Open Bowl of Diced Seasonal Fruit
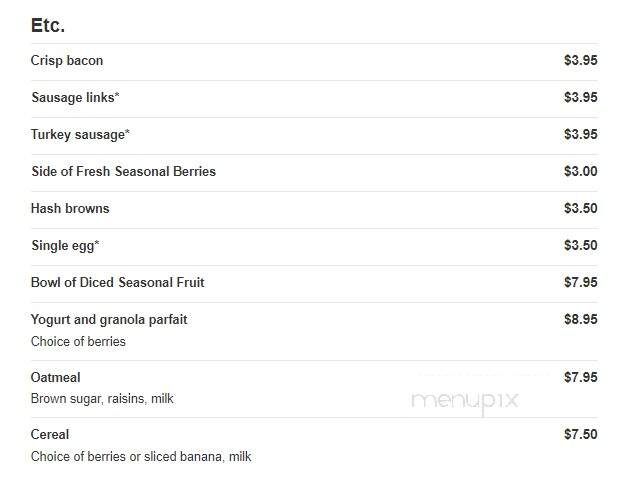Screen dimensions: 644x483 [x=117, y=282]
